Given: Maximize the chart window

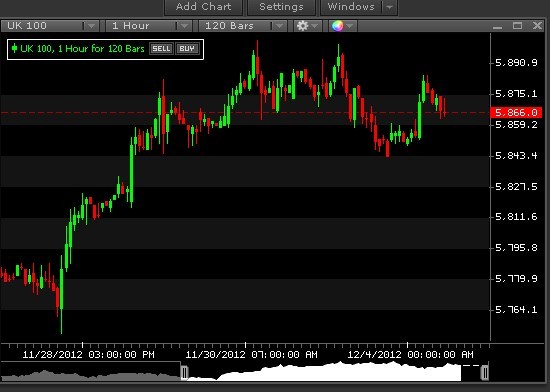Looking at the screenshot, I should point(517,26).
